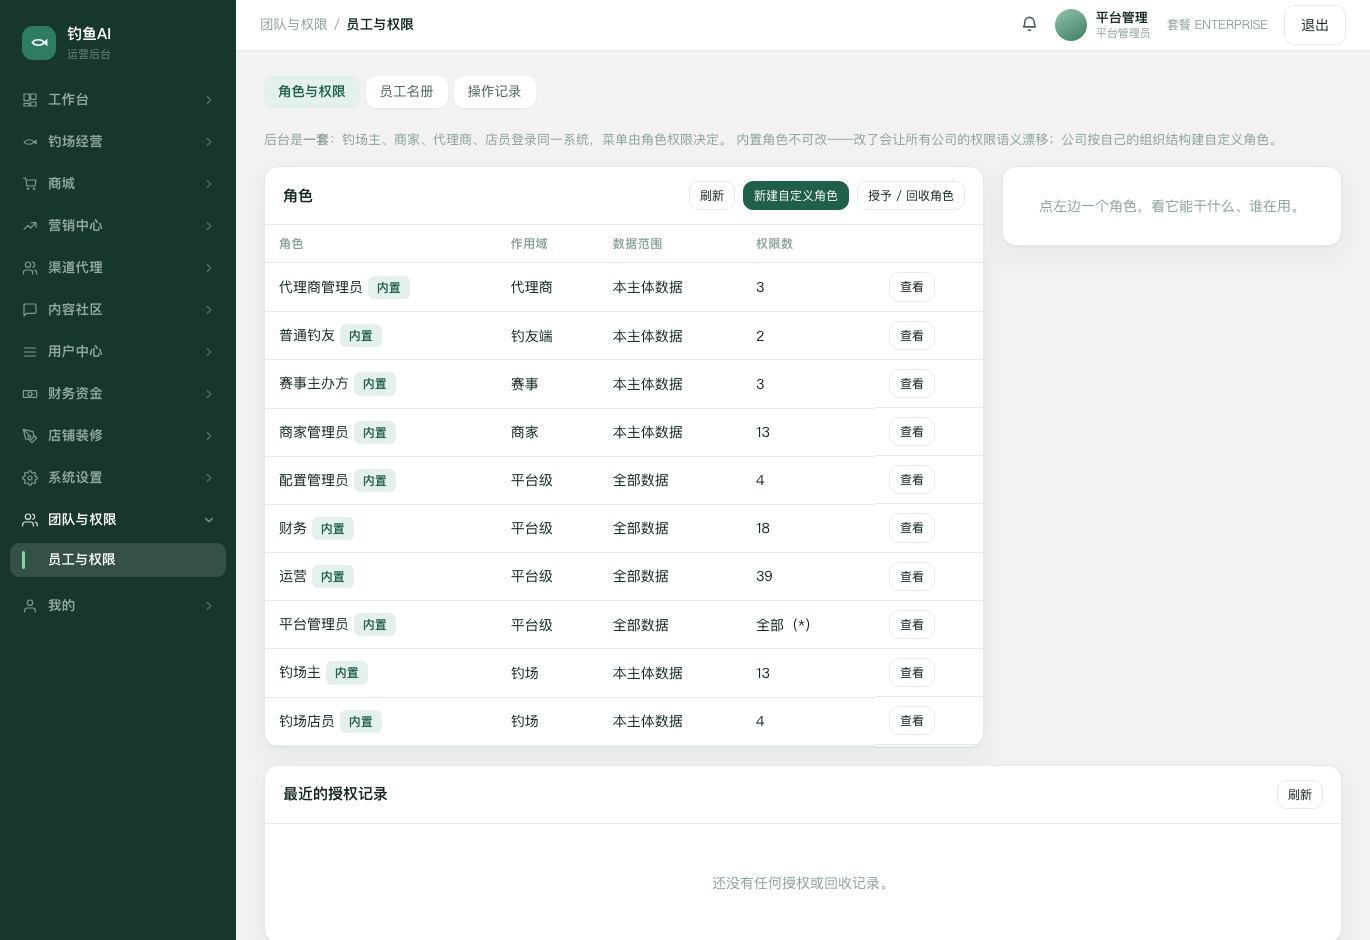Click the 系统设置 gear icon
Viewport: 1370px width, 940px height.
30,478
